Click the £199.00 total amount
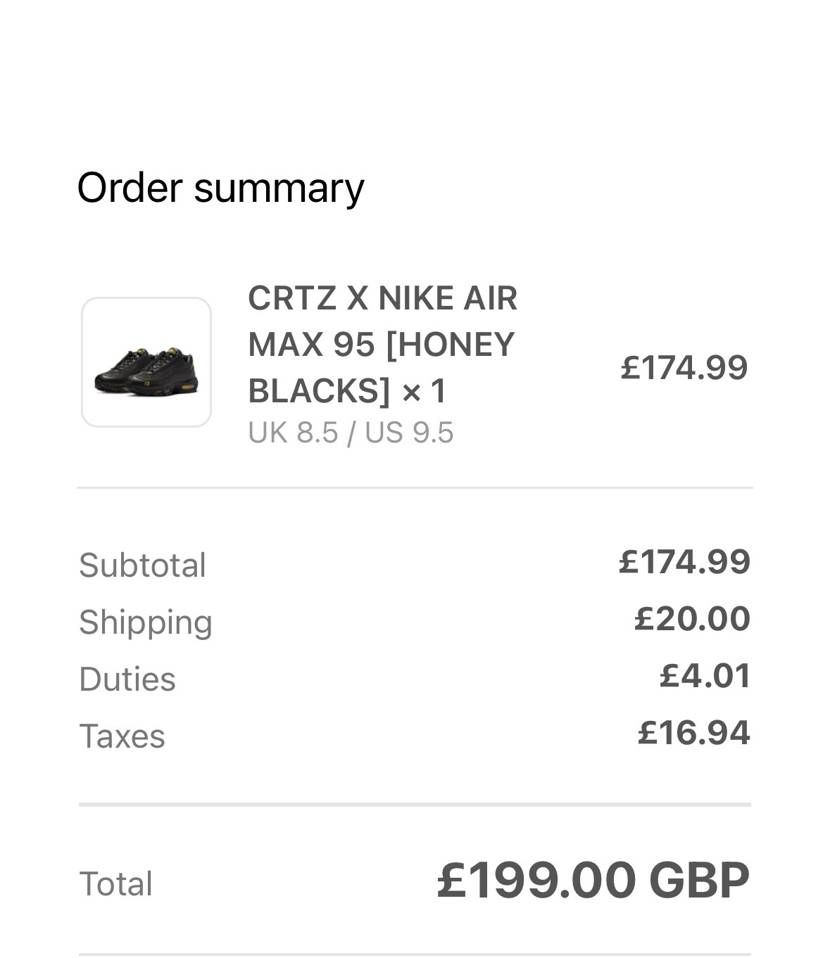The width and height of the screenshot is (830, 958). click(x=536, y=881)
